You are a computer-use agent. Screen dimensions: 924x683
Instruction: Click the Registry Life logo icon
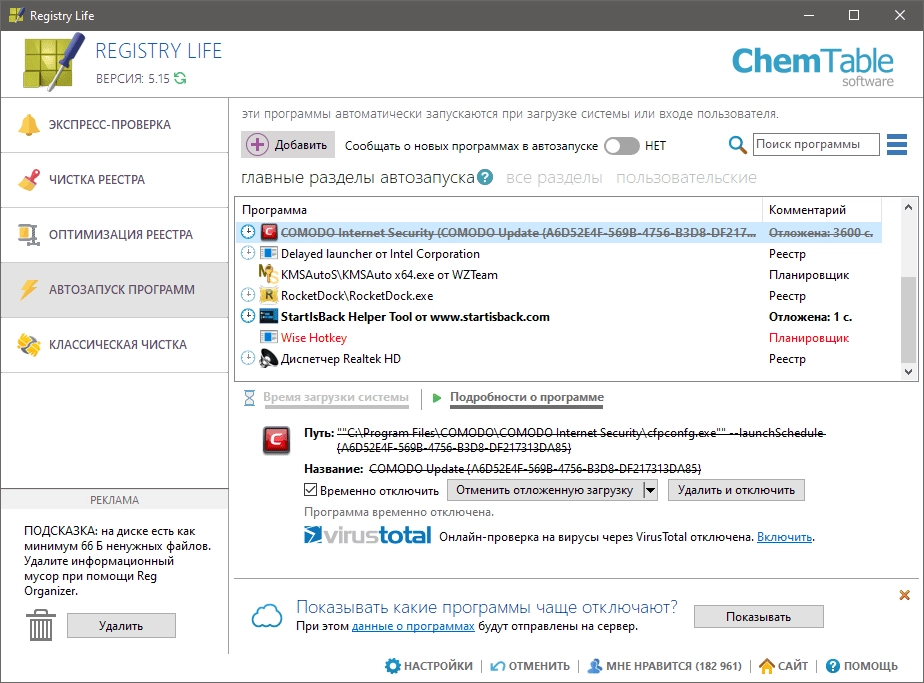[53, 62]
